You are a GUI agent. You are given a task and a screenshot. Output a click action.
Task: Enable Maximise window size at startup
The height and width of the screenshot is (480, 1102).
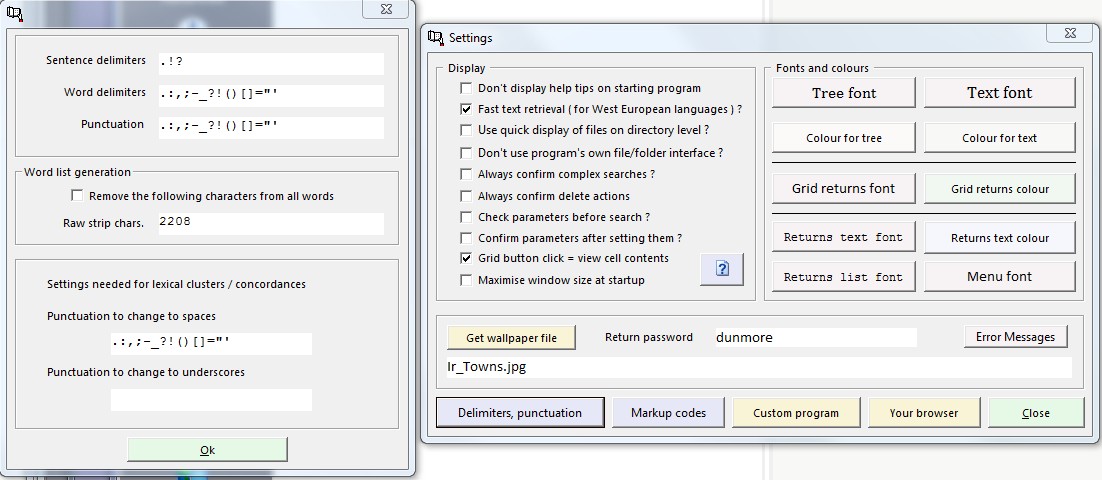(466, 280)
